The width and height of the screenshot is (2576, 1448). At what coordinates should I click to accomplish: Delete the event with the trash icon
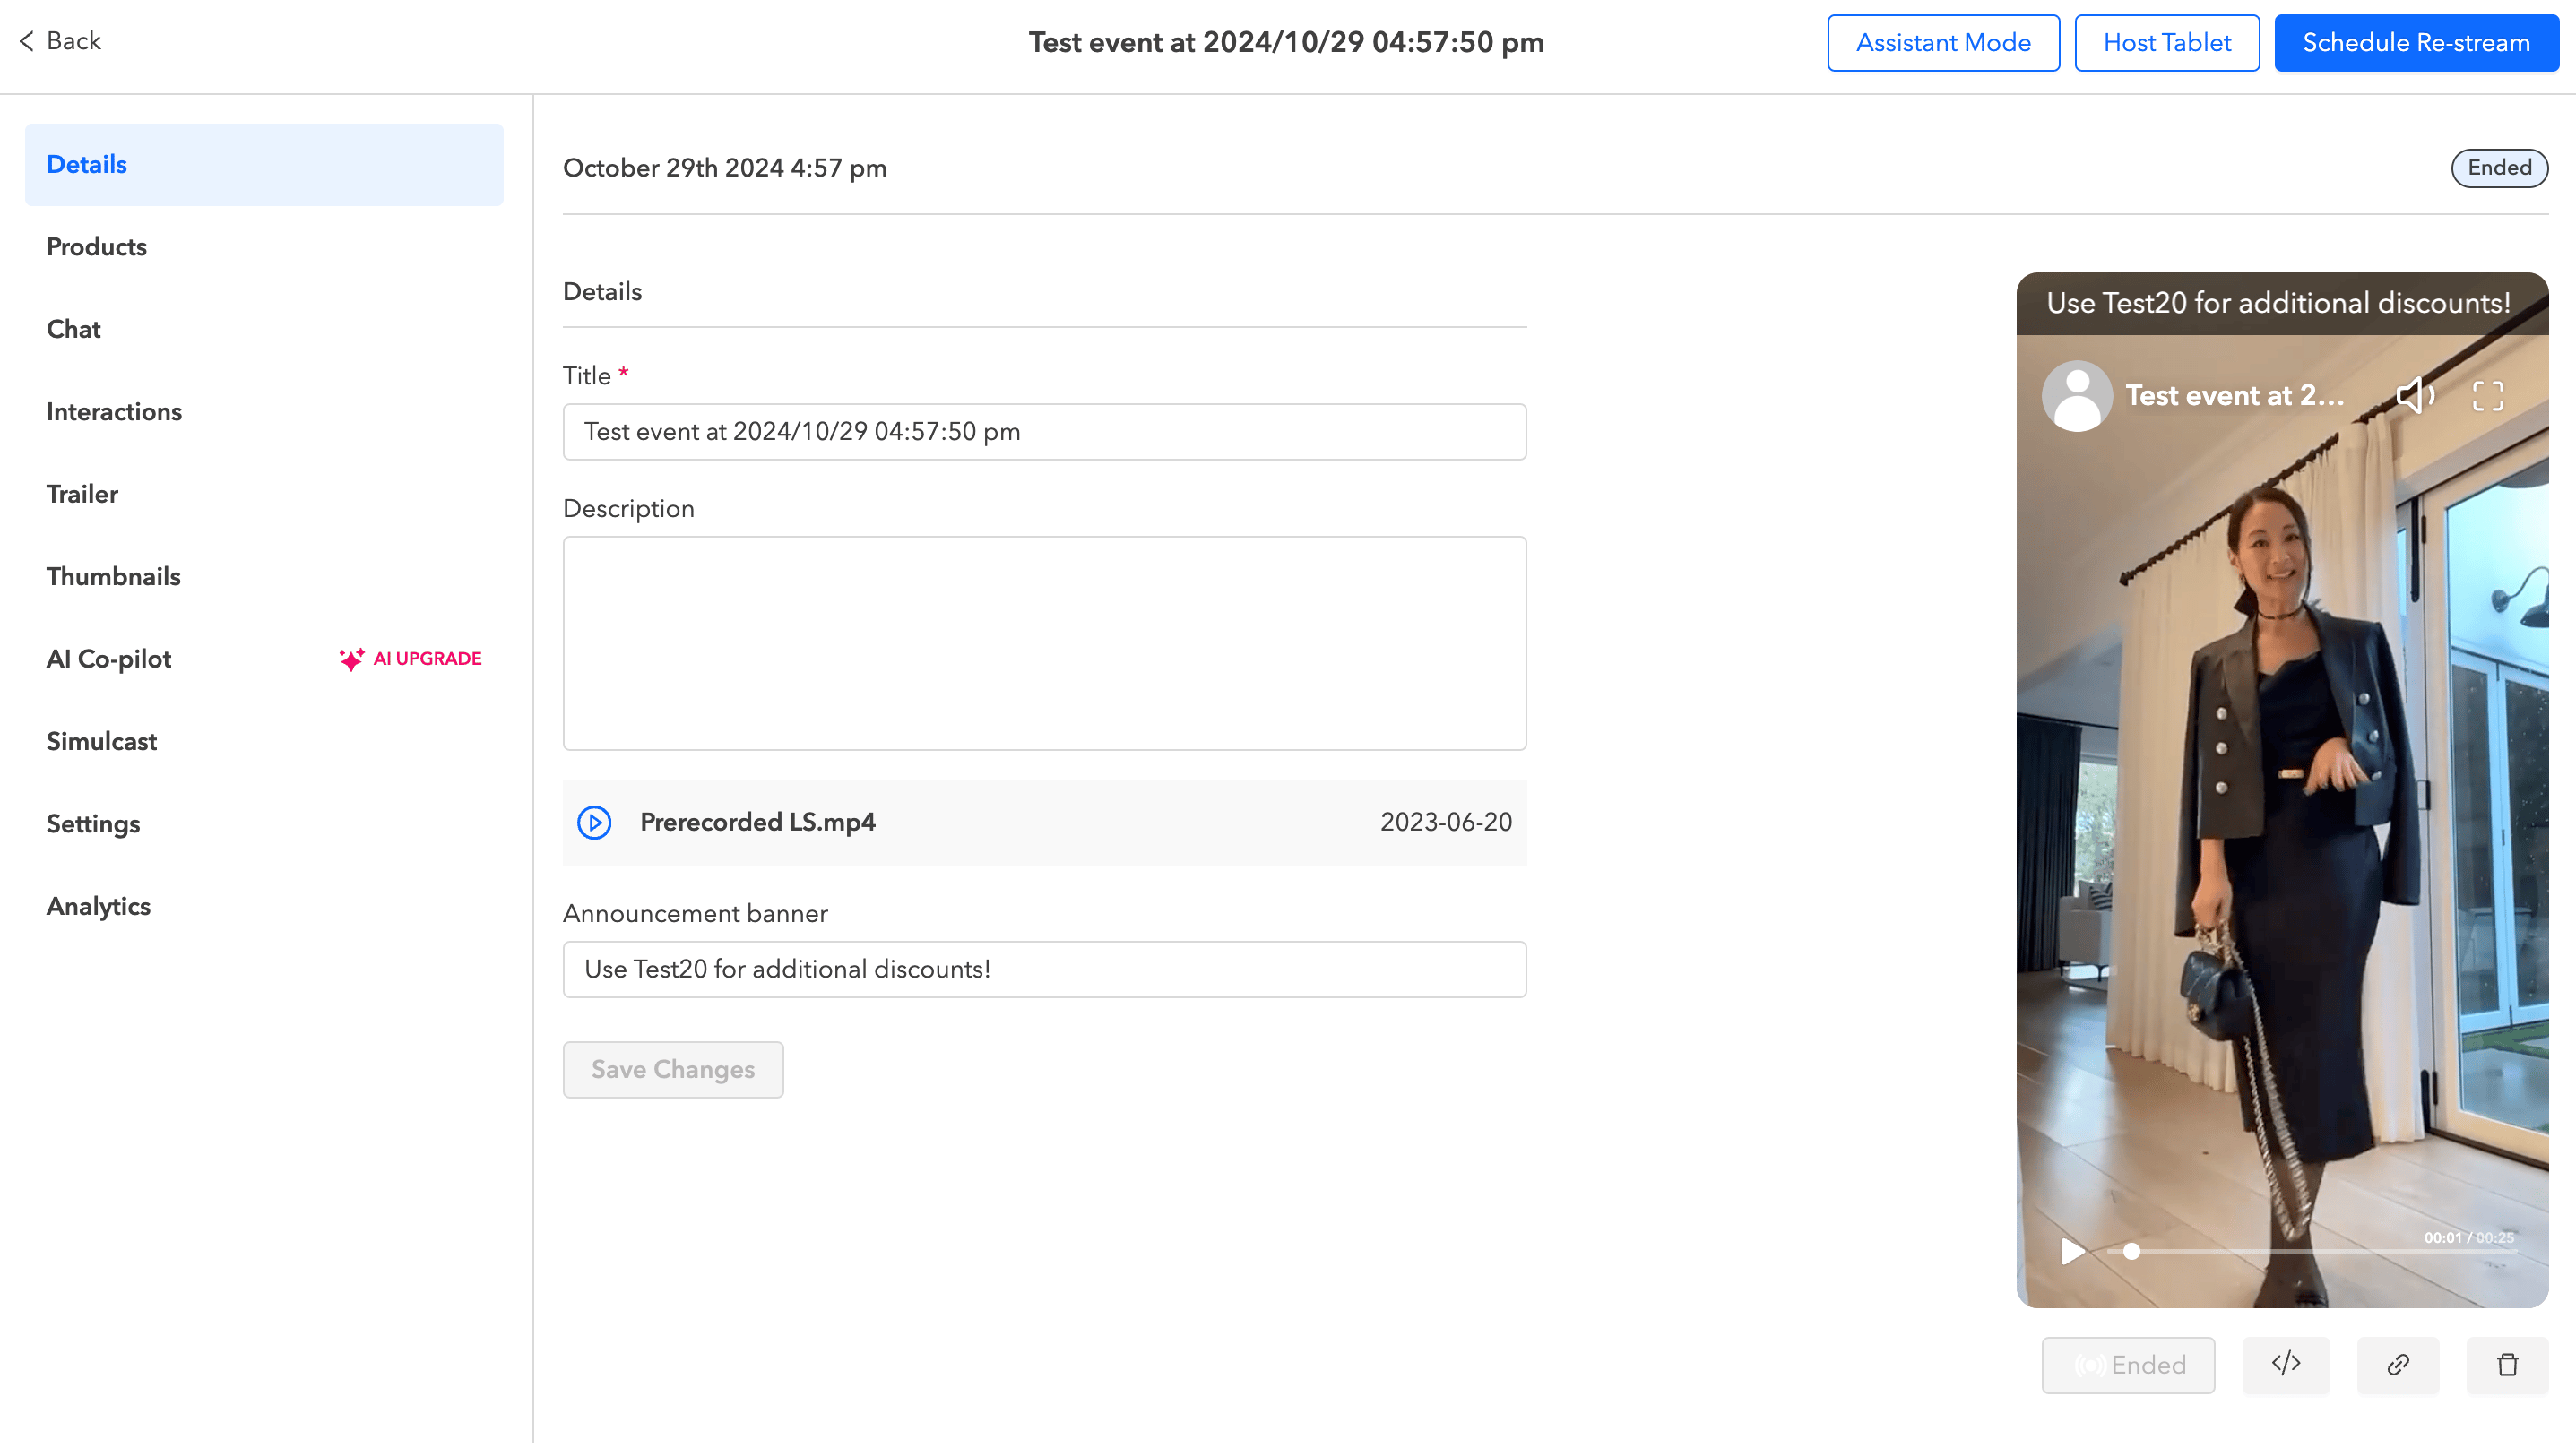click(x=2507, y=1364)
